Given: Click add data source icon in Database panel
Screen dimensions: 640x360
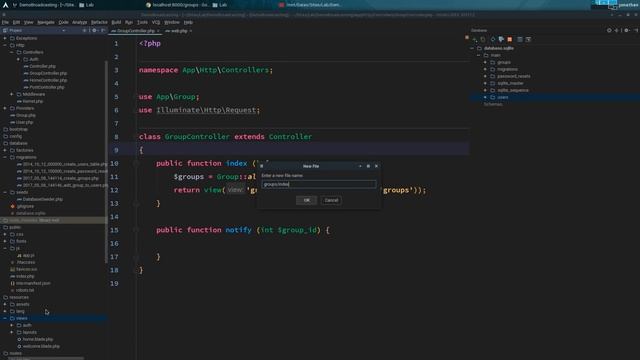Looking at the screenshot, I should [x=475, y=40].
